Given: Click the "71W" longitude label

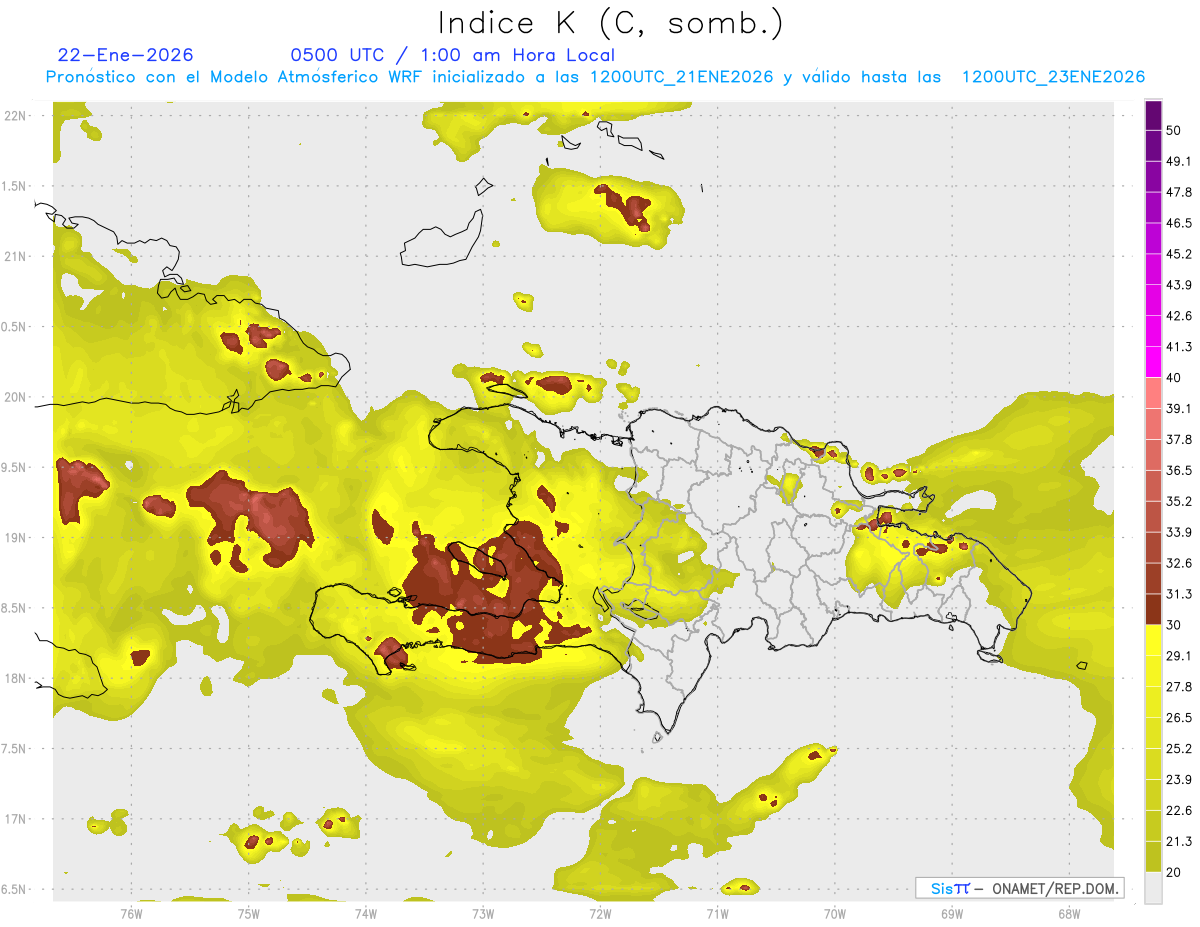Looking at the screenshot, I should 717,914.
